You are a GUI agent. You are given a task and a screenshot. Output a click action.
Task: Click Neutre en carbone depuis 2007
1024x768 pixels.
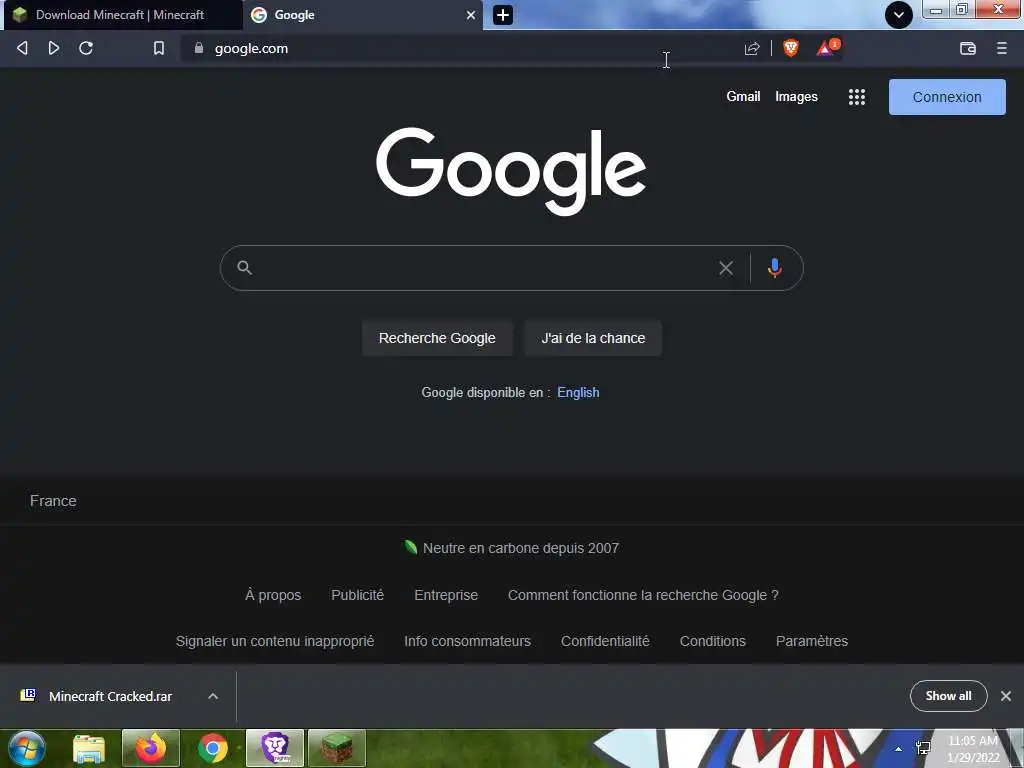(x=520, y=549)
